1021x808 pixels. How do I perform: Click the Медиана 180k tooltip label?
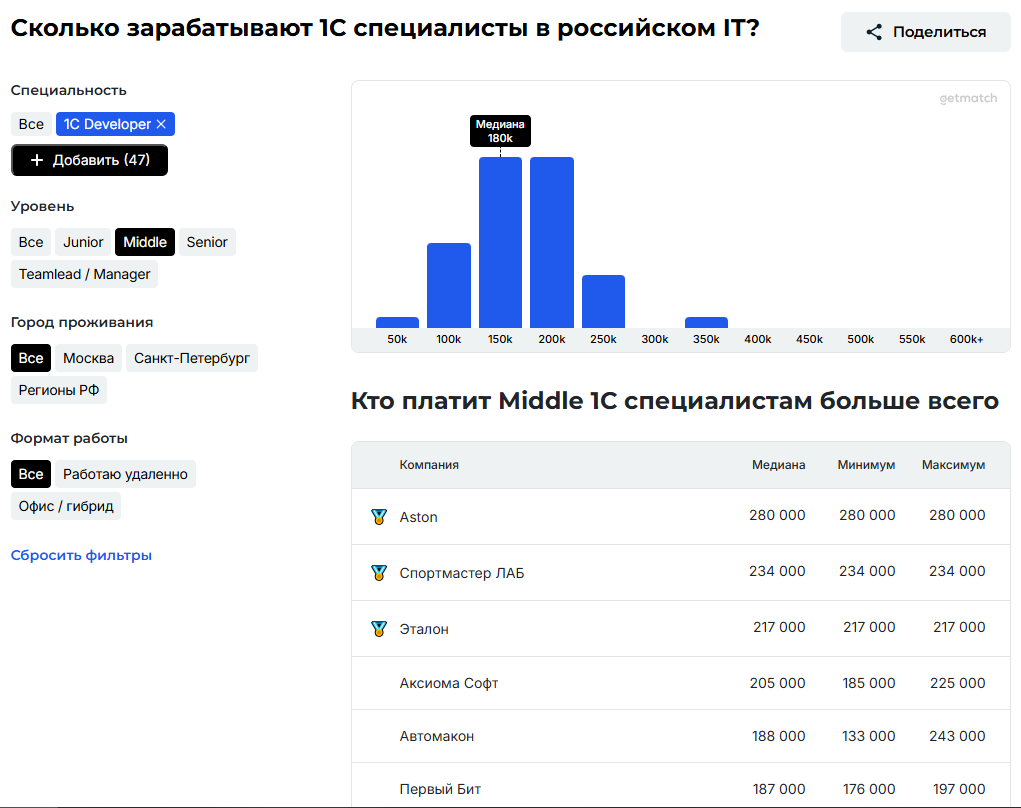(500, 131)
